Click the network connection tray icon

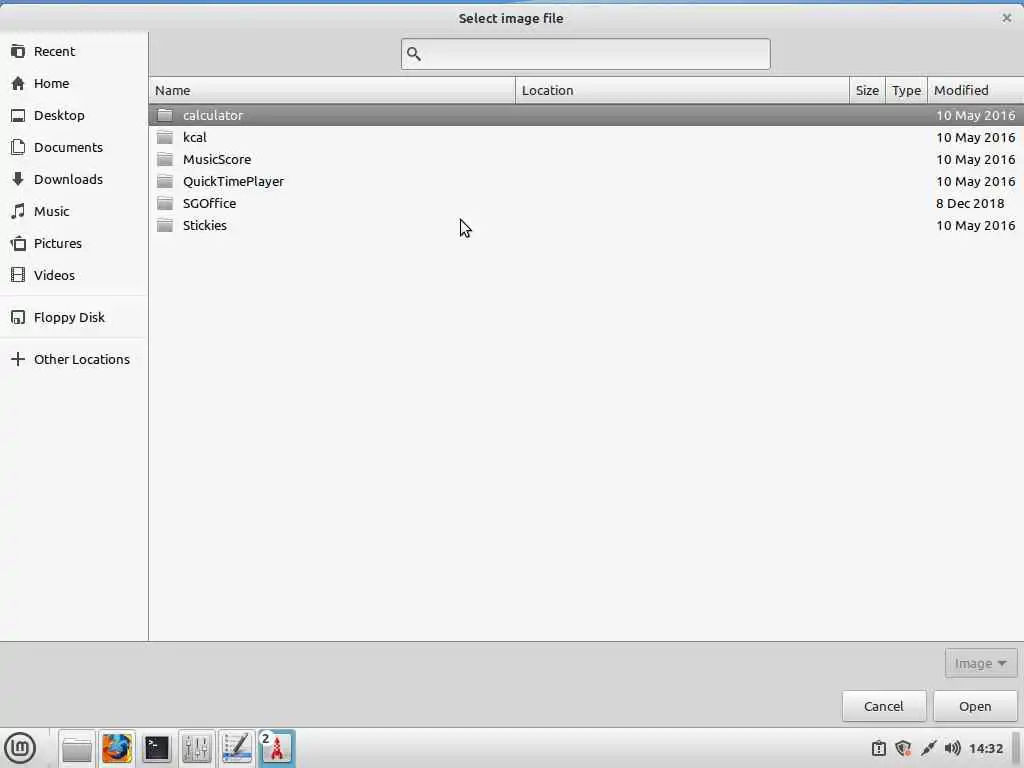tap(928, 748)
